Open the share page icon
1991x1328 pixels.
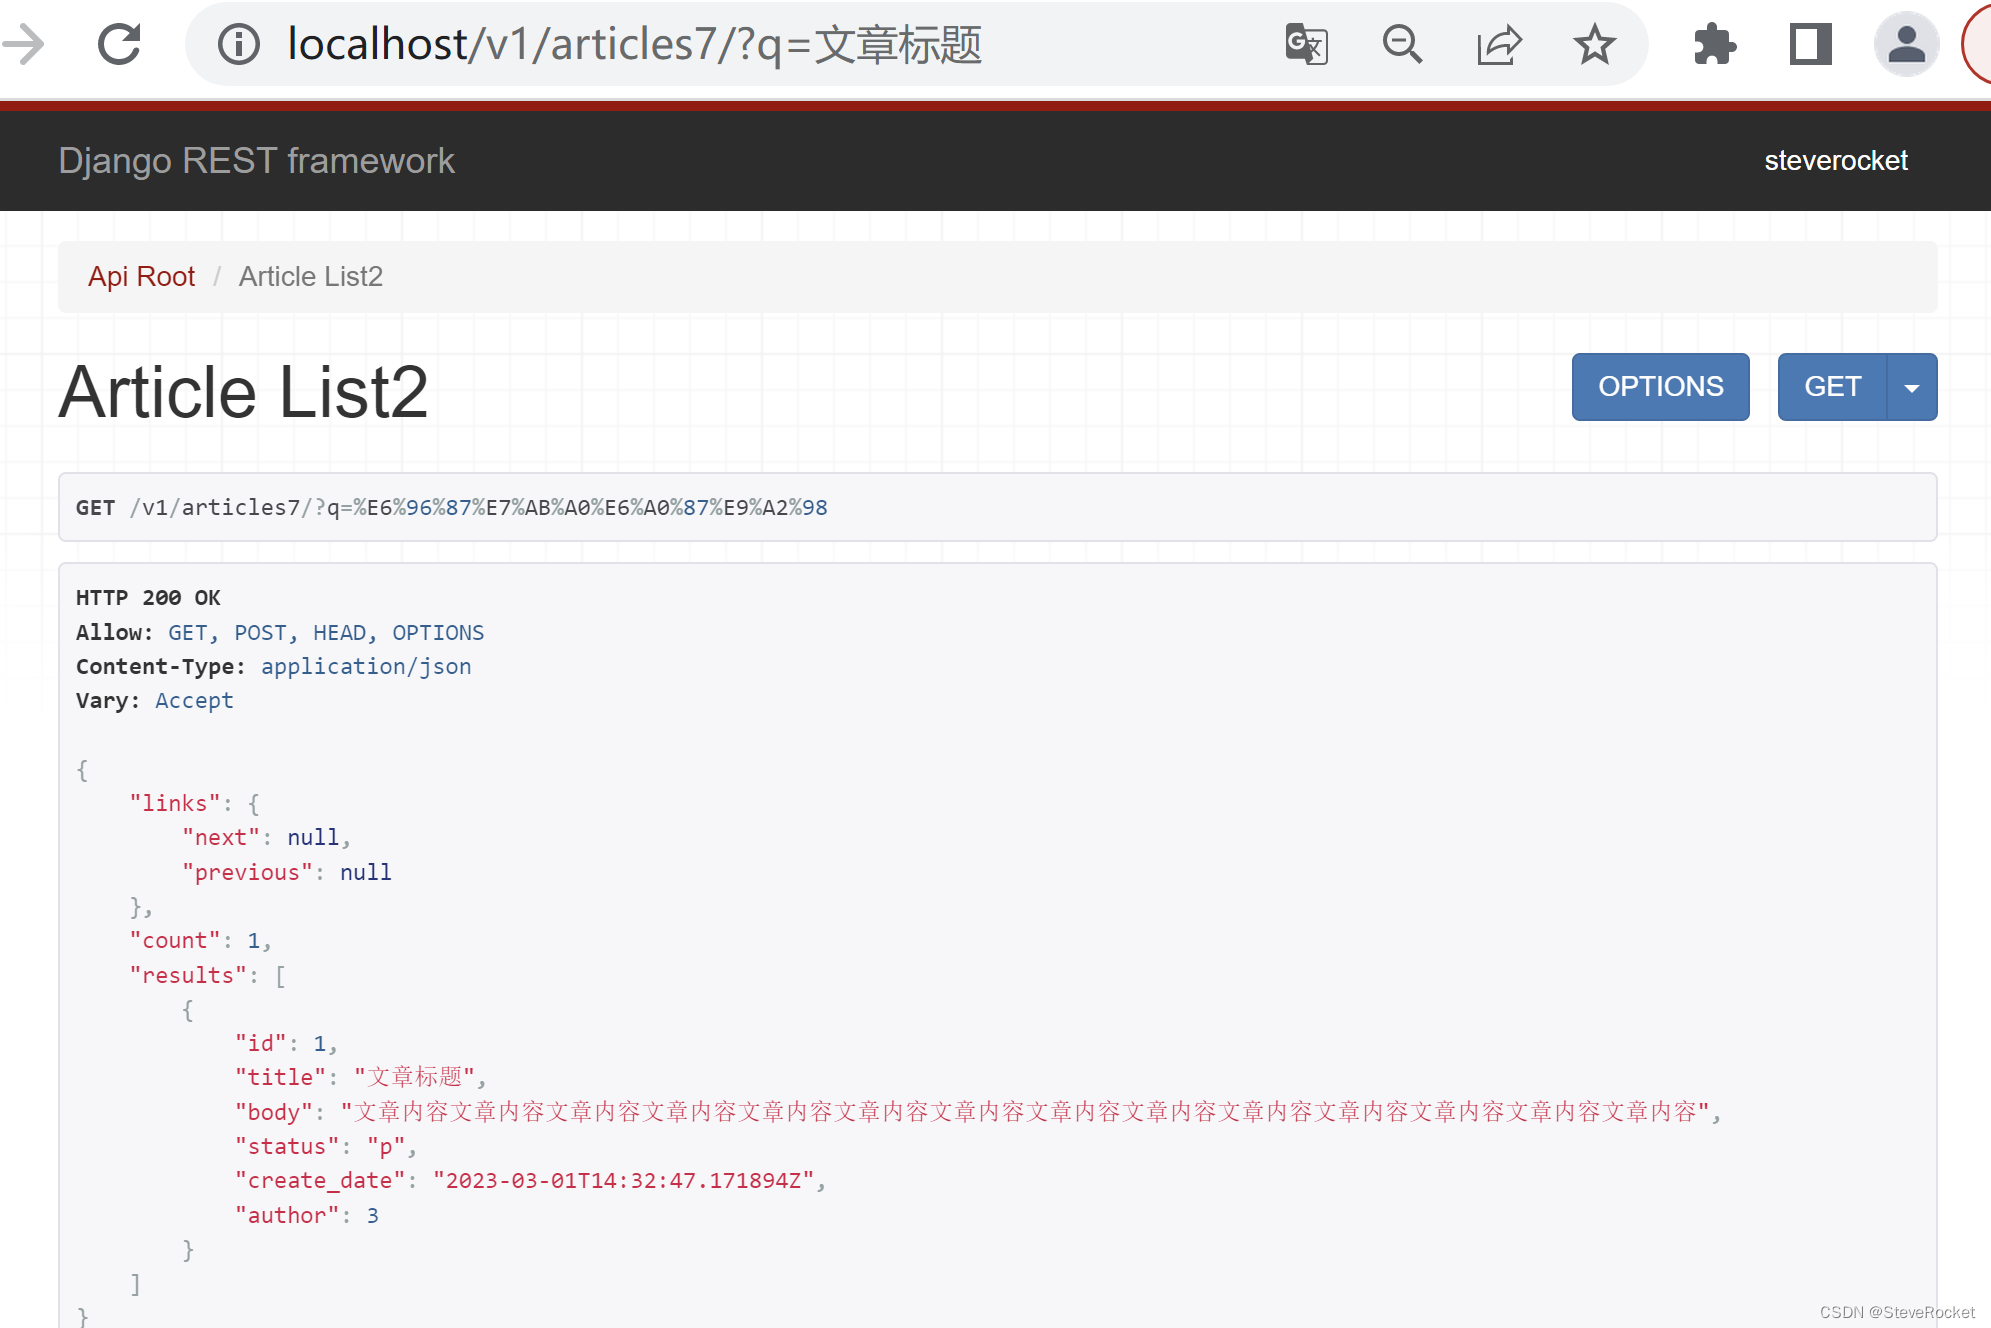[1498, 44]
